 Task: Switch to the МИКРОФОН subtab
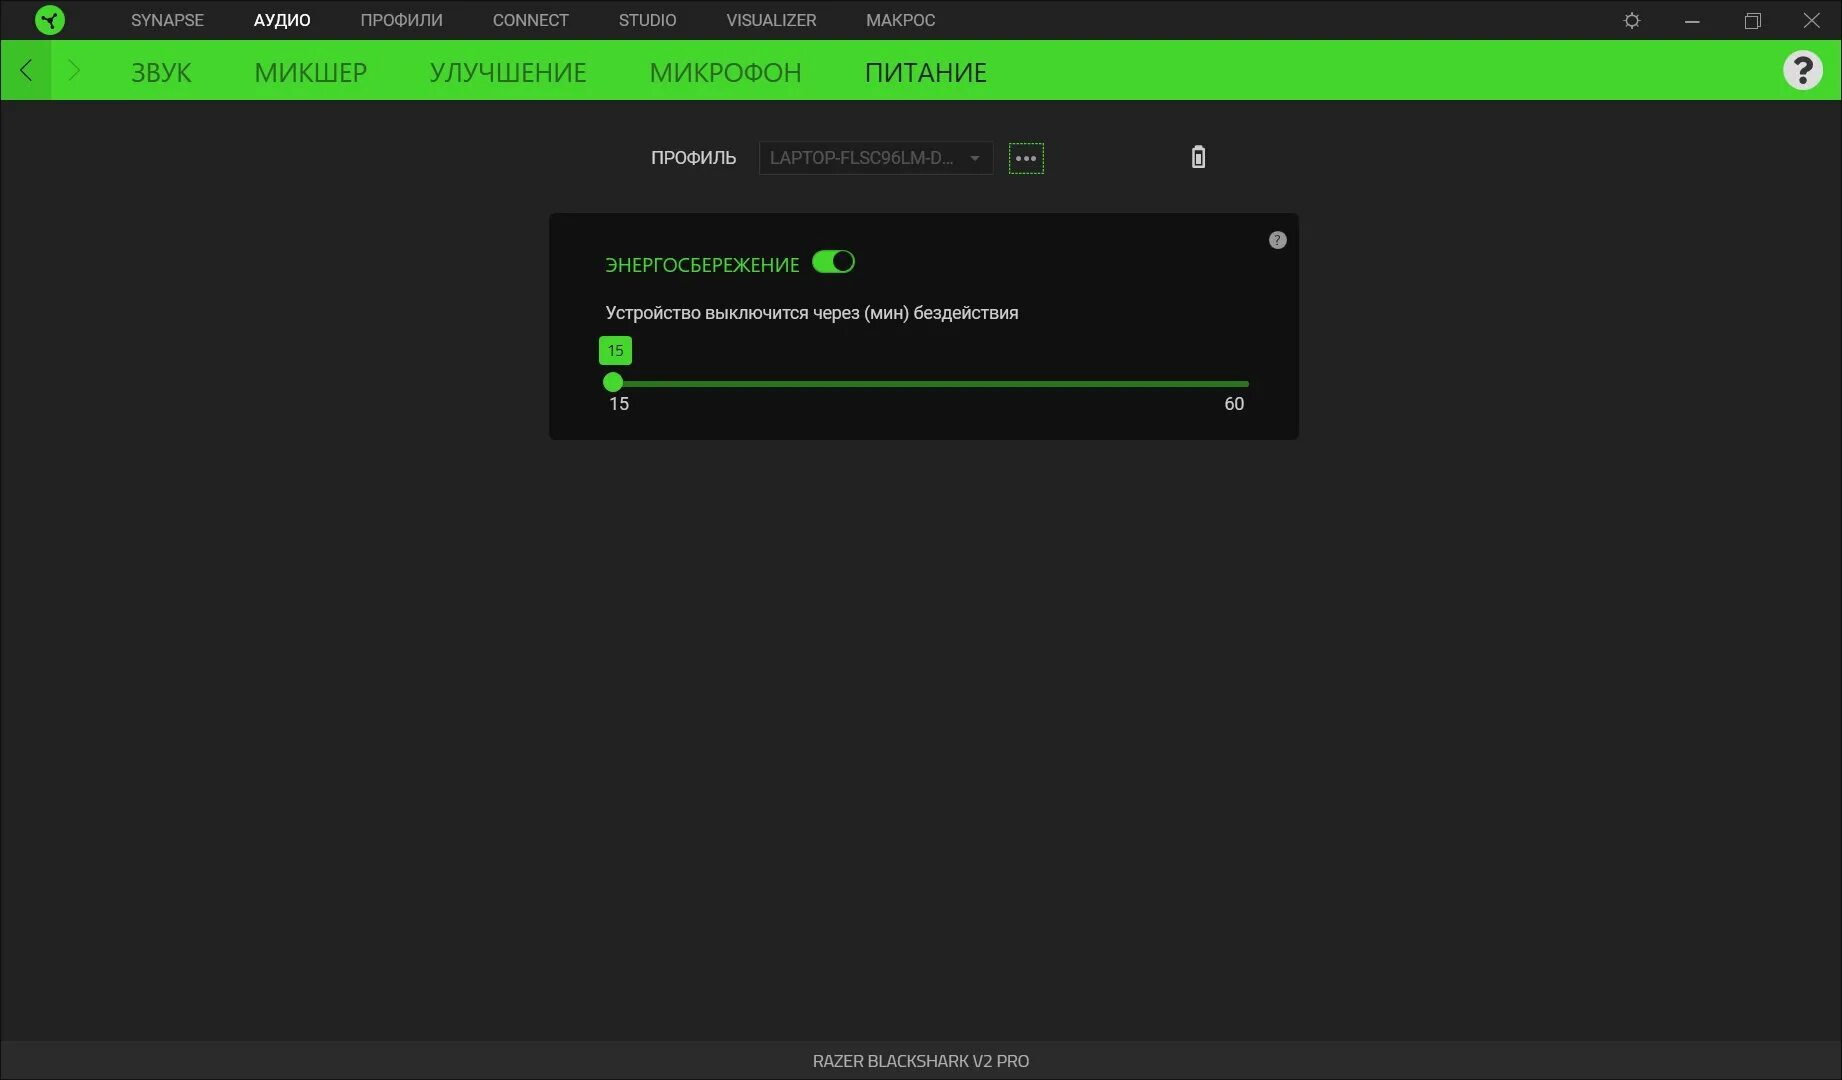[725, 72]
